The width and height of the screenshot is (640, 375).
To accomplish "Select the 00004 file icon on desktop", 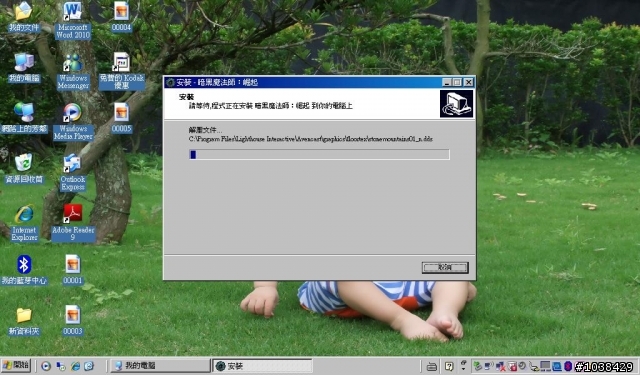I will (121, 16).
